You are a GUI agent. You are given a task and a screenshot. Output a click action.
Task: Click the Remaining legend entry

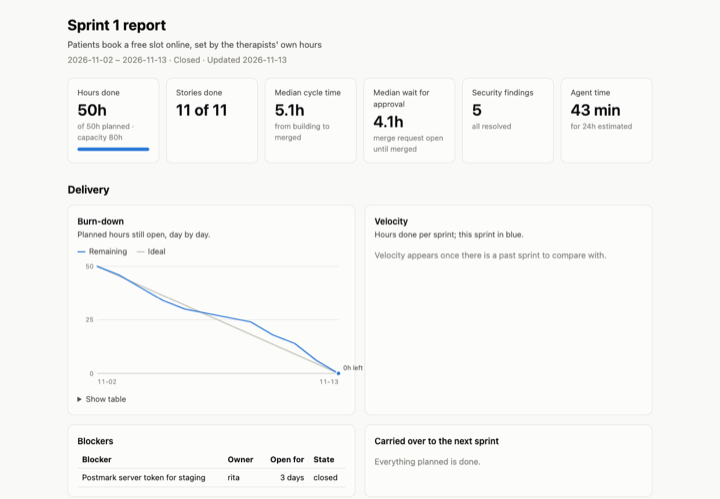102,252
